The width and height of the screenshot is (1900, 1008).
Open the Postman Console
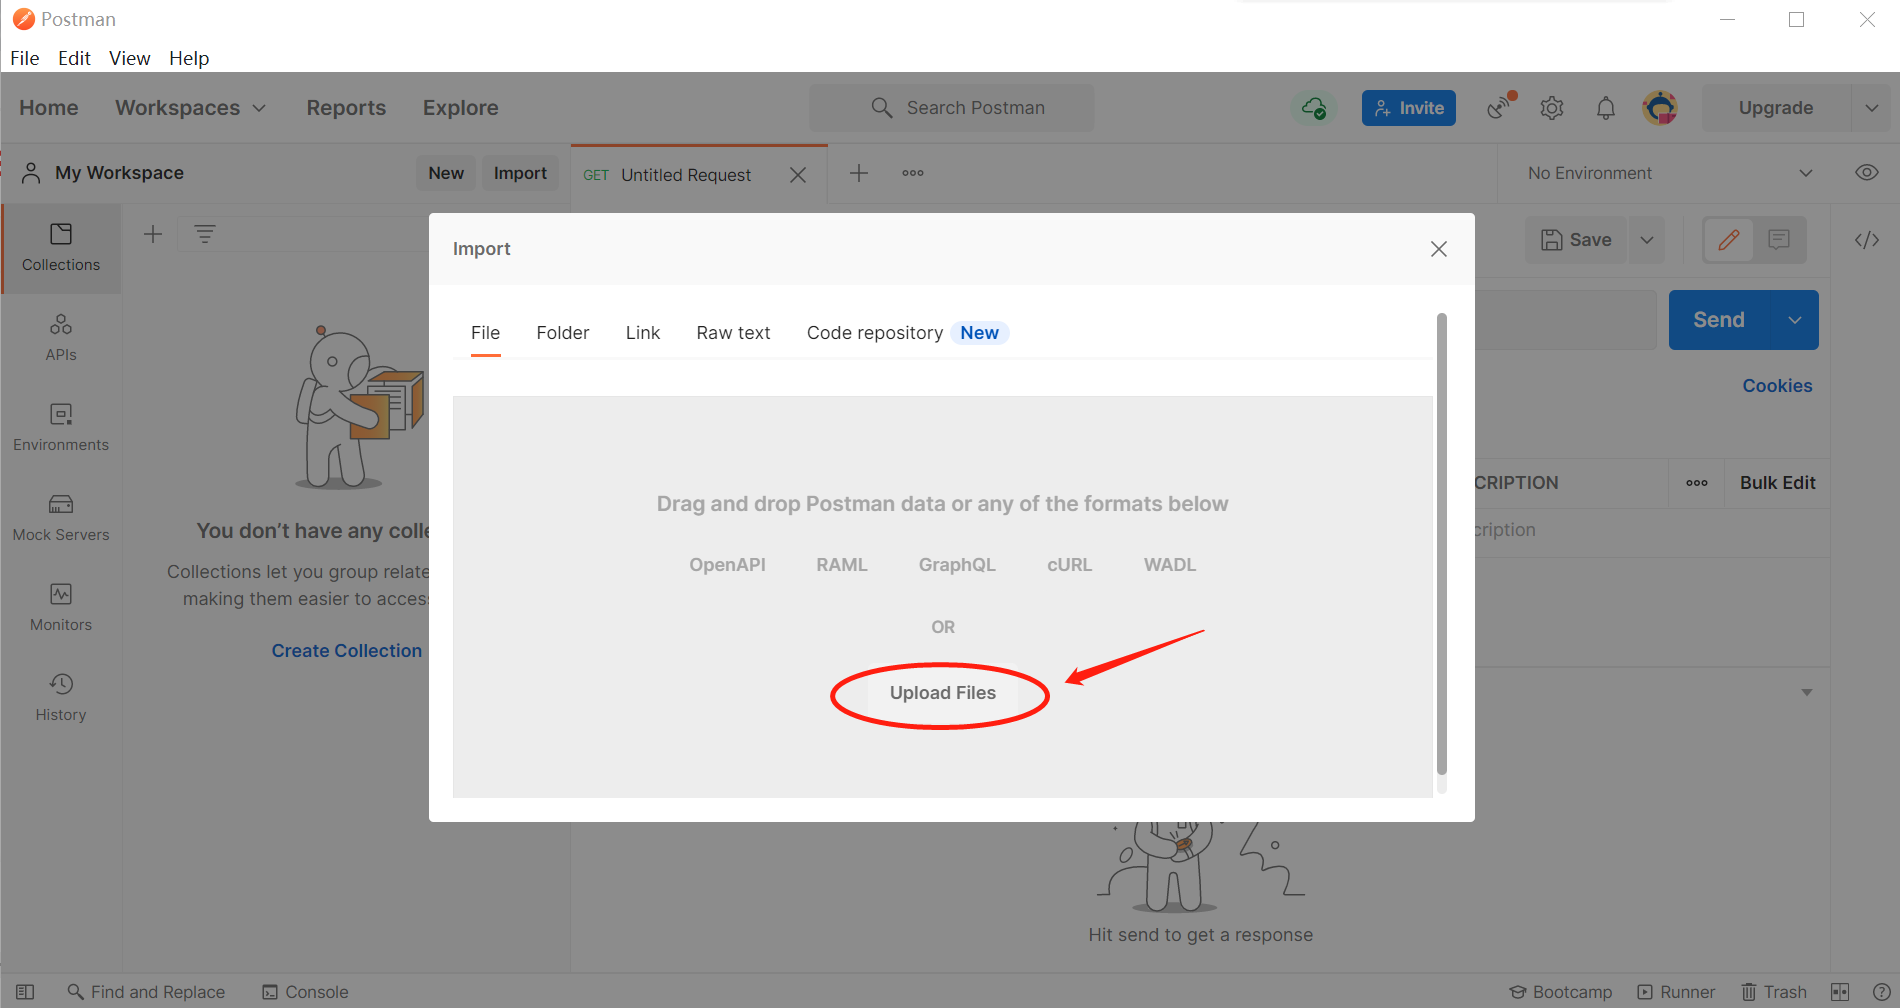pyautogui.click(x=305, y=991)
